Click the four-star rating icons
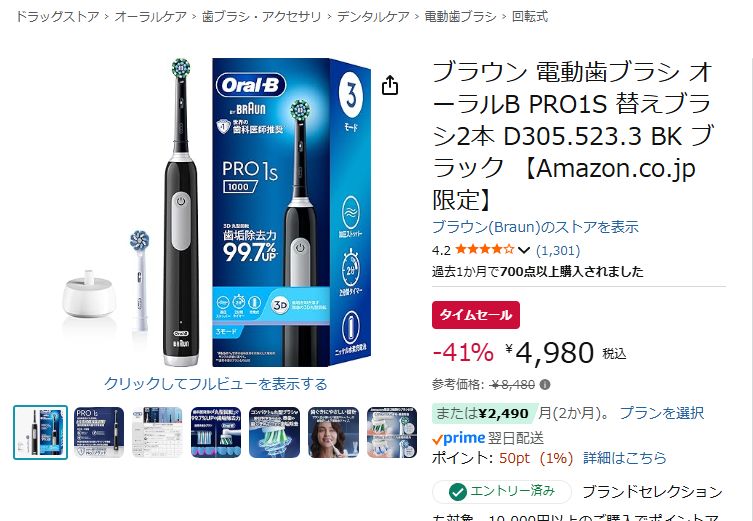 point(485,250)
